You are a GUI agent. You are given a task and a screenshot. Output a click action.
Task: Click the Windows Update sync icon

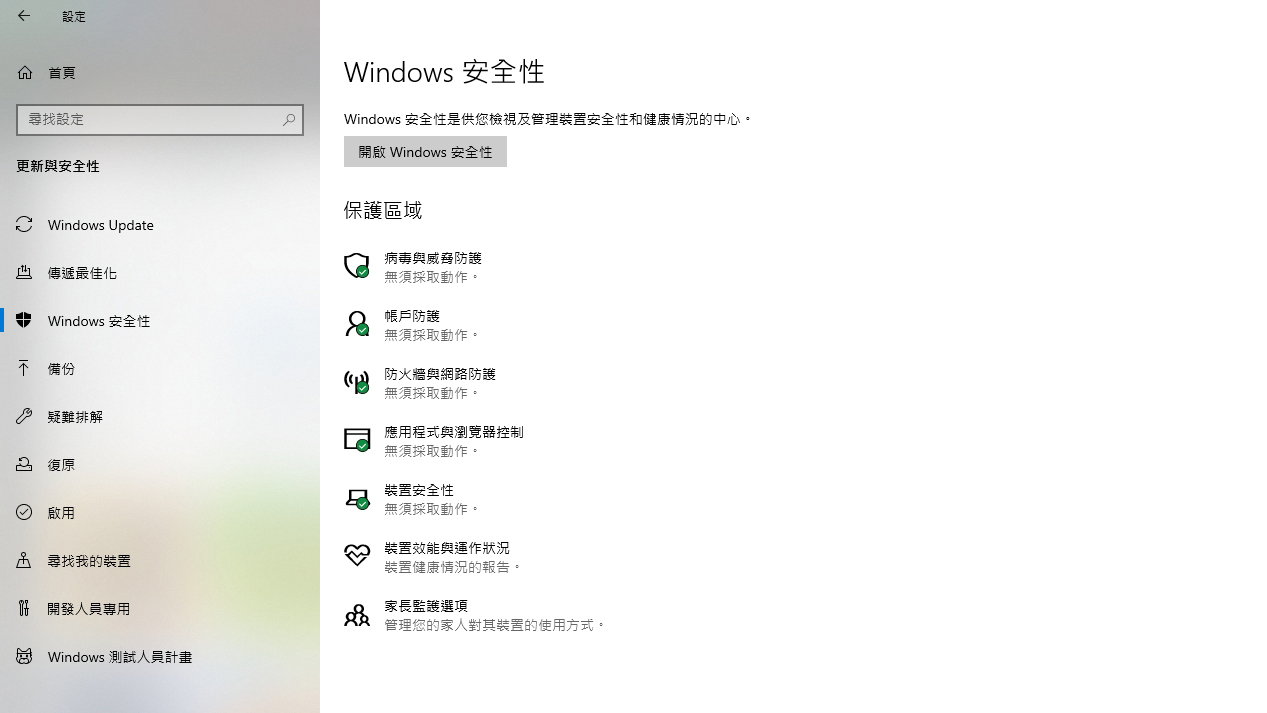[24, 224]
